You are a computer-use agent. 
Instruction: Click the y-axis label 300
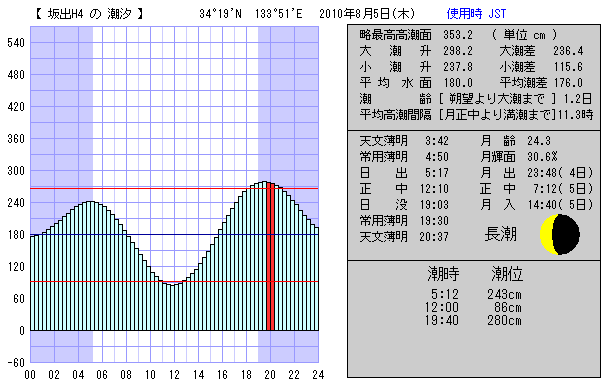[x=16, y=171]
